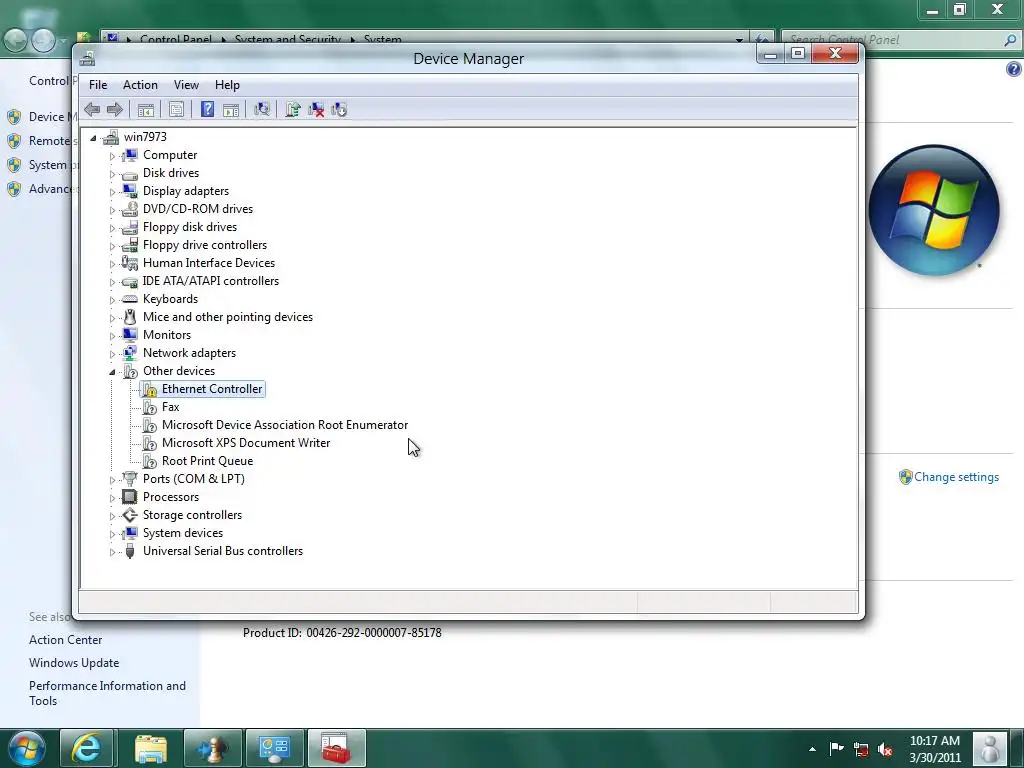Select the Floppy drive controllers row

205,245
